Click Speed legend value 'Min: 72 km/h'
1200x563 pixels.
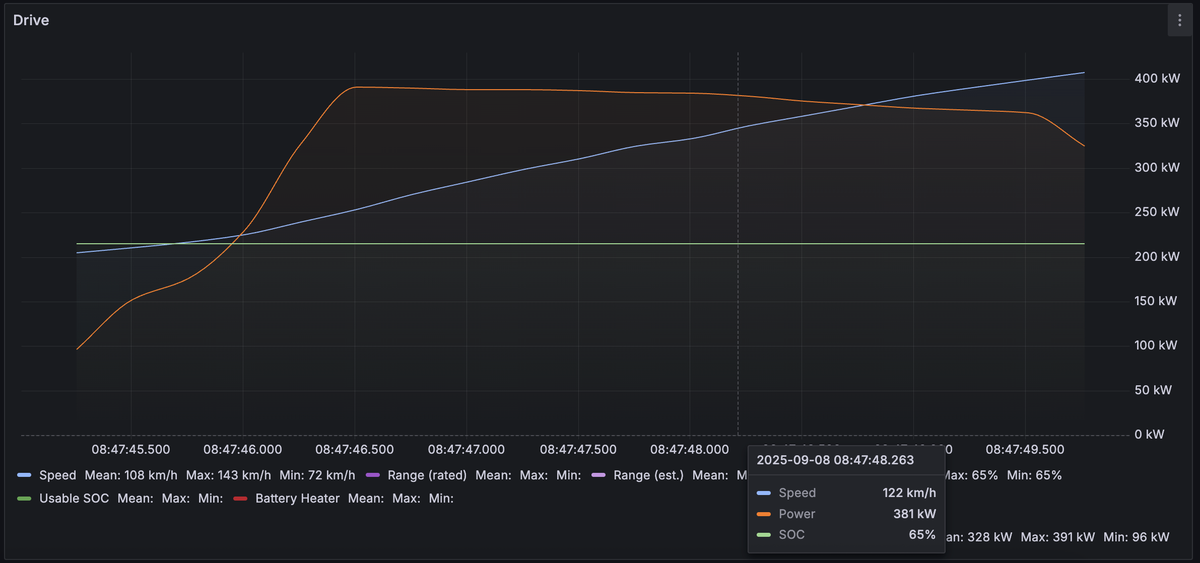pyautogui.click(x=317, y=475)
